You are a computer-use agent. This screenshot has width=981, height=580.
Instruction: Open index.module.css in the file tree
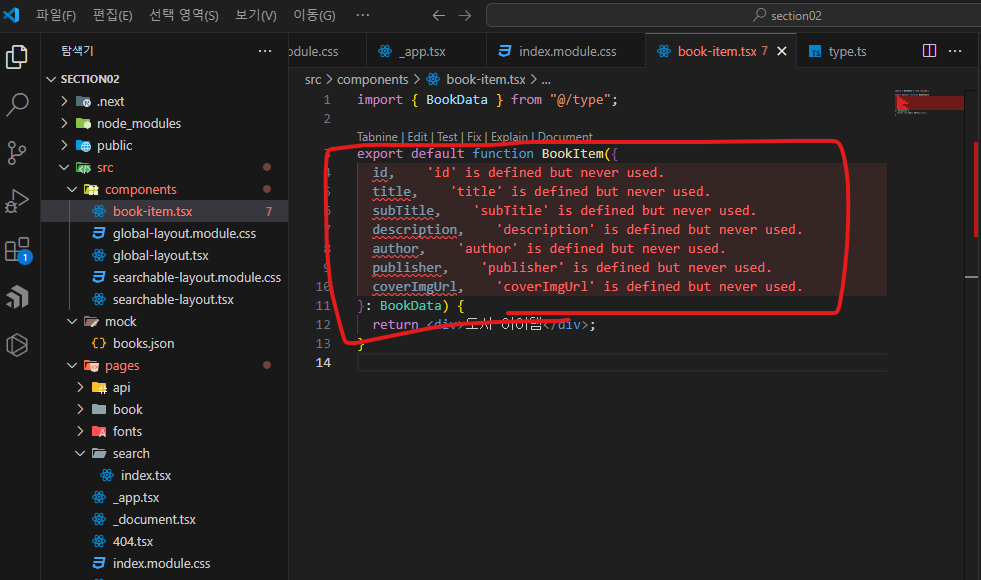tap(165, 563)
